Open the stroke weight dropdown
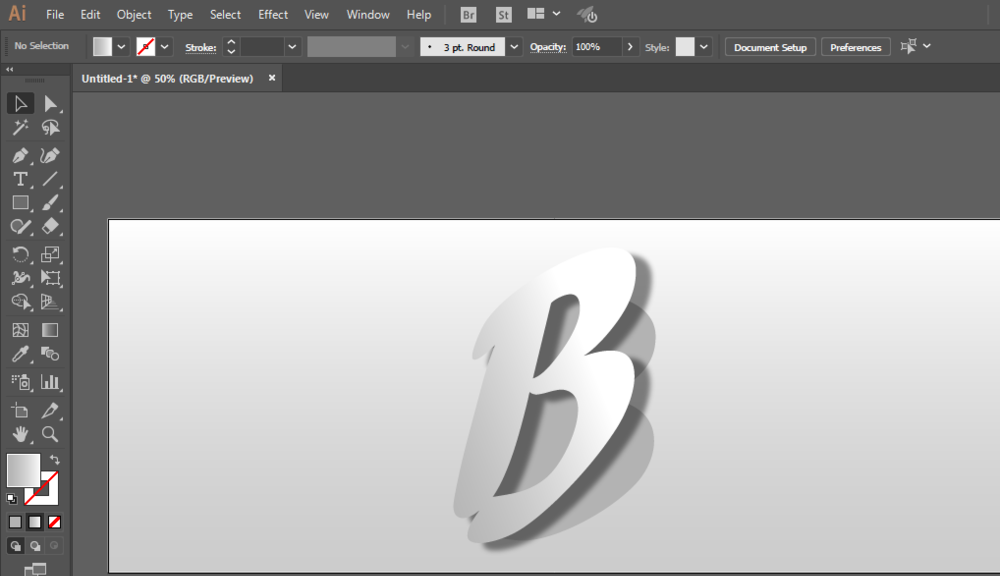Screen dimensions: 1000x576 (x=292, y=47)
